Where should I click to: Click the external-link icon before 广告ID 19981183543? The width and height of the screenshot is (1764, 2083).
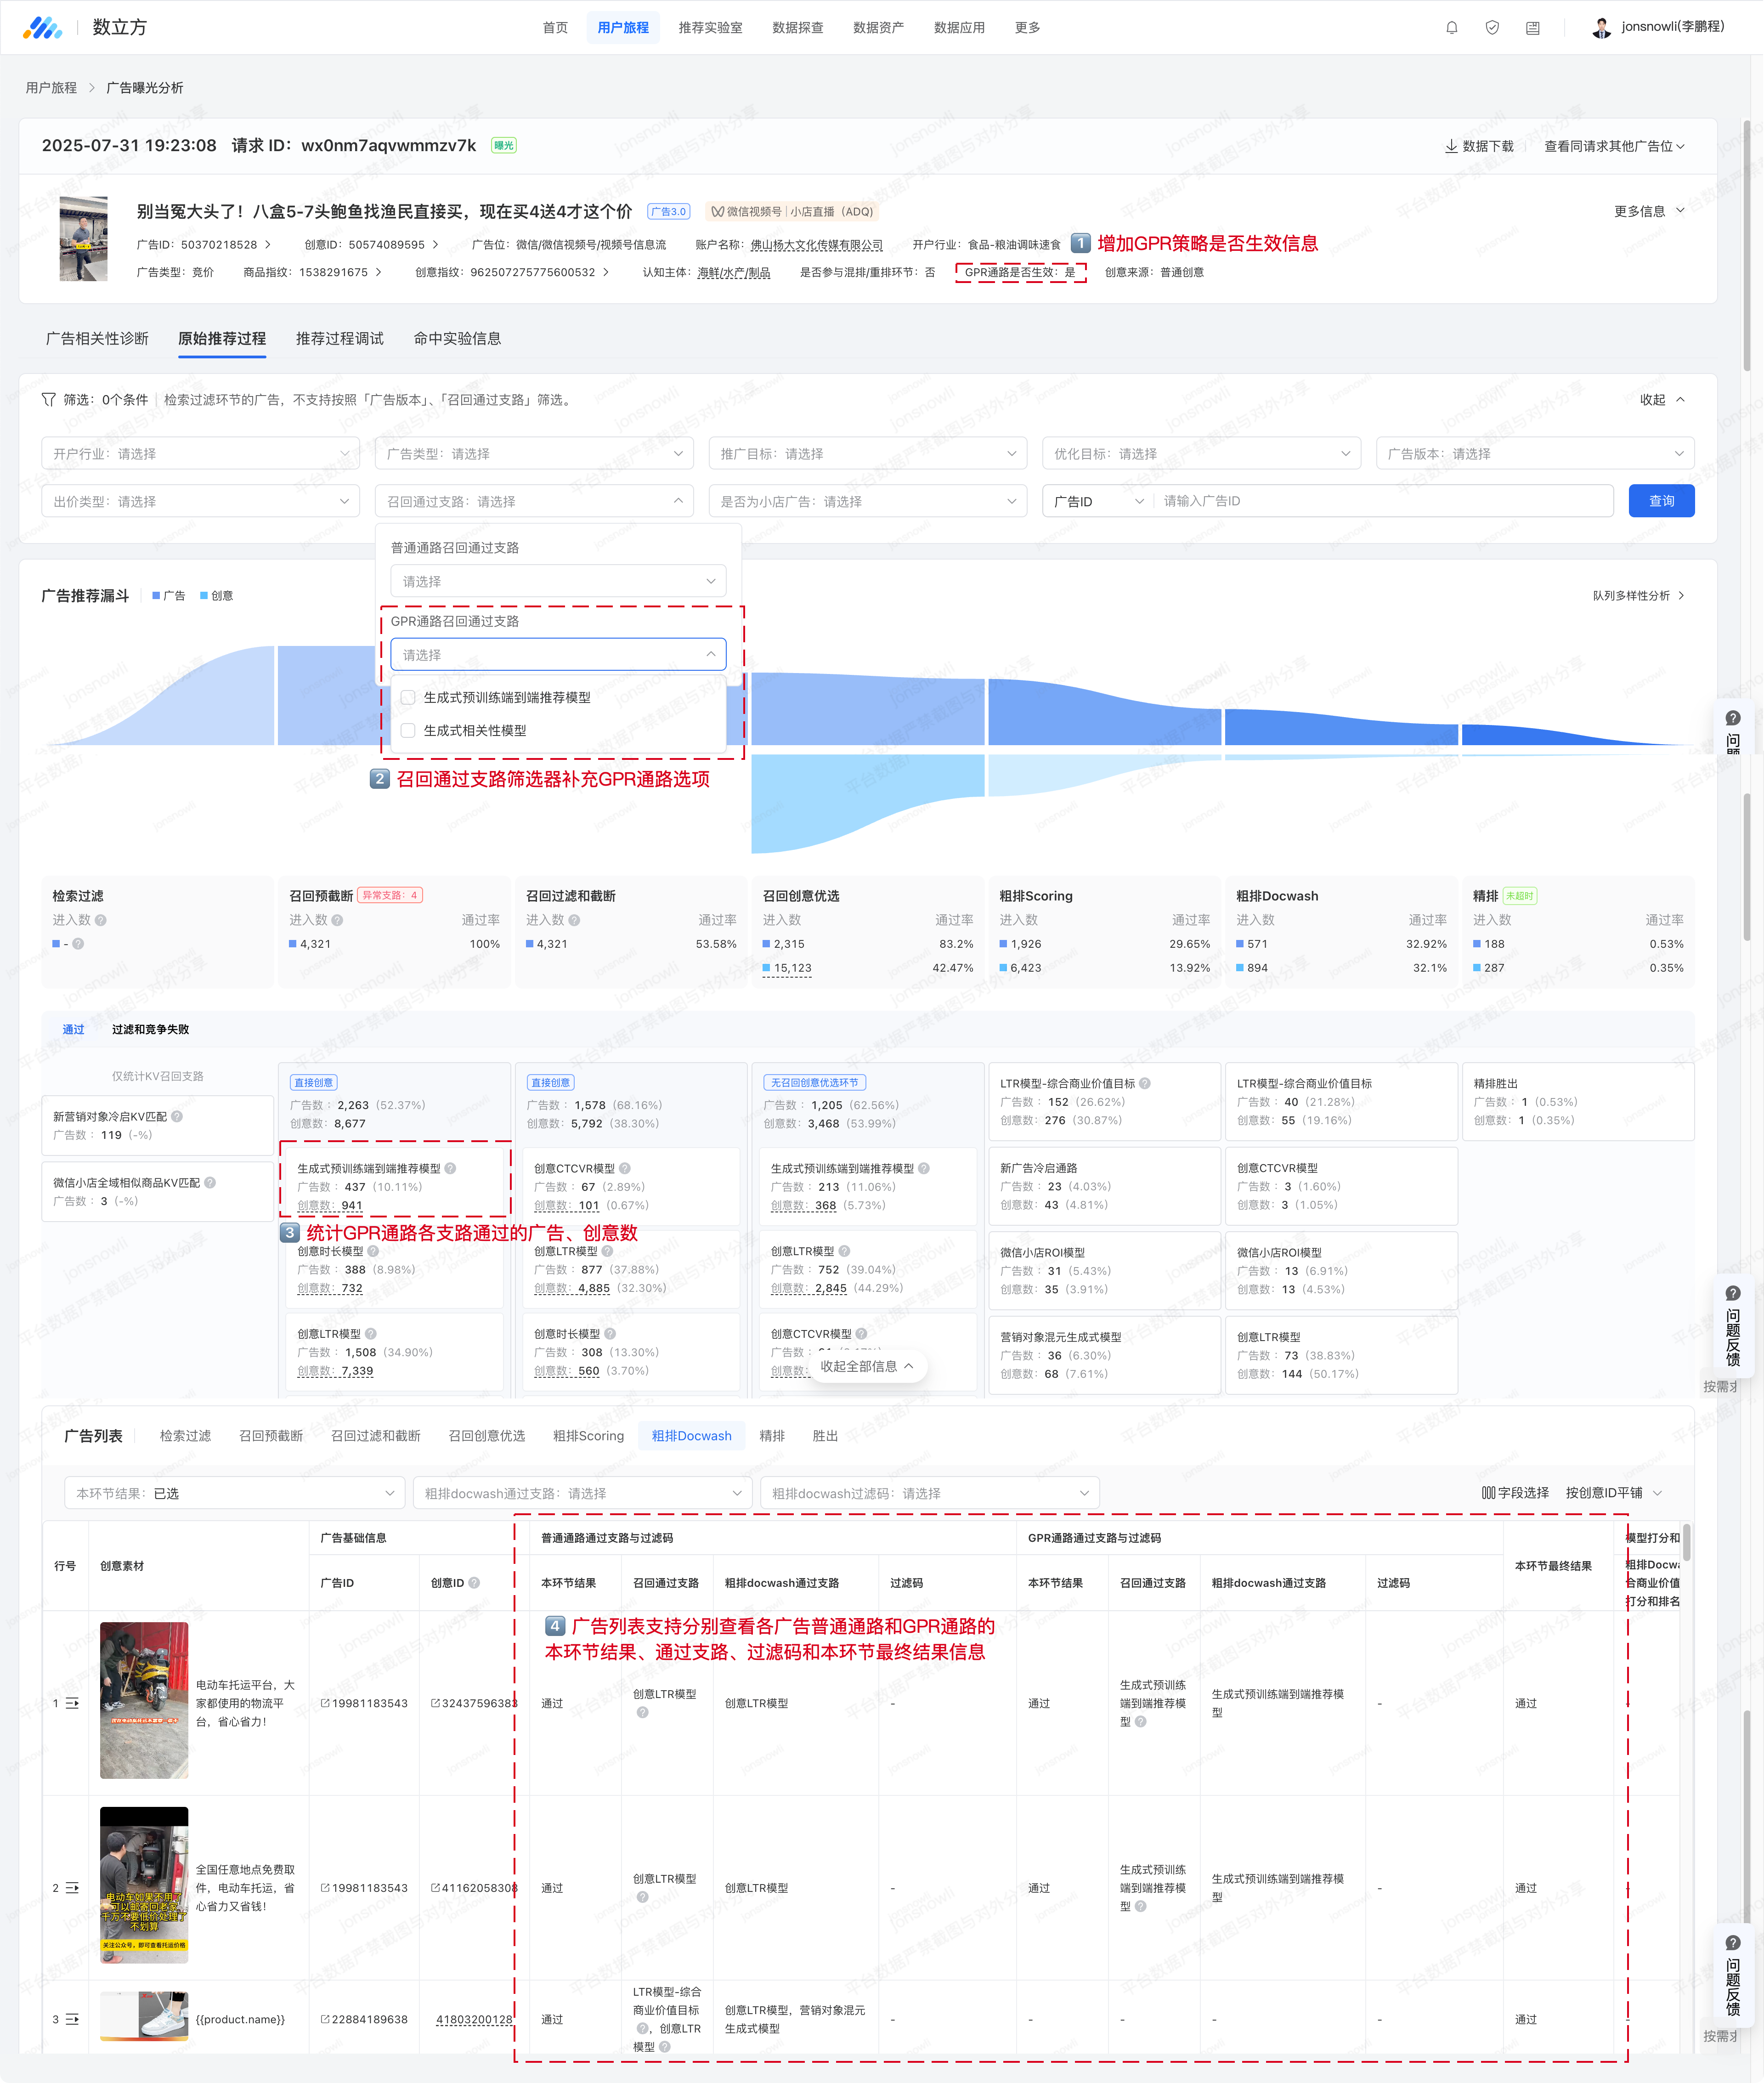point(325,1703)
